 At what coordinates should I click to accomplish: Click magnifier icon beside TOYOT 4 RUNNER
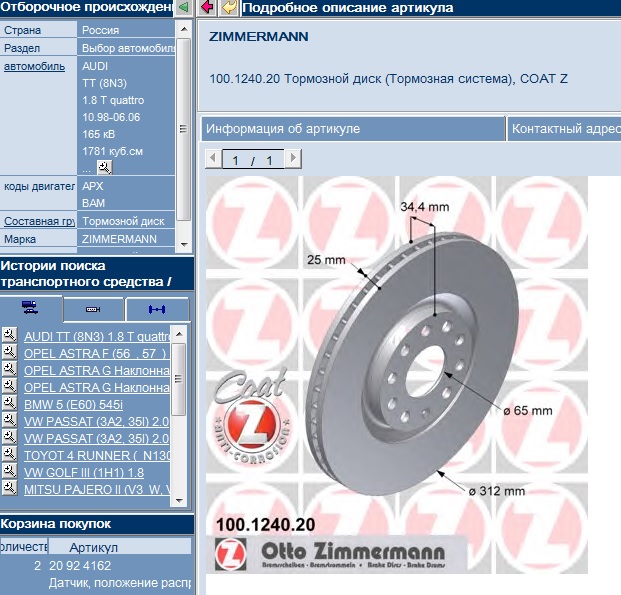pos(10,454)
